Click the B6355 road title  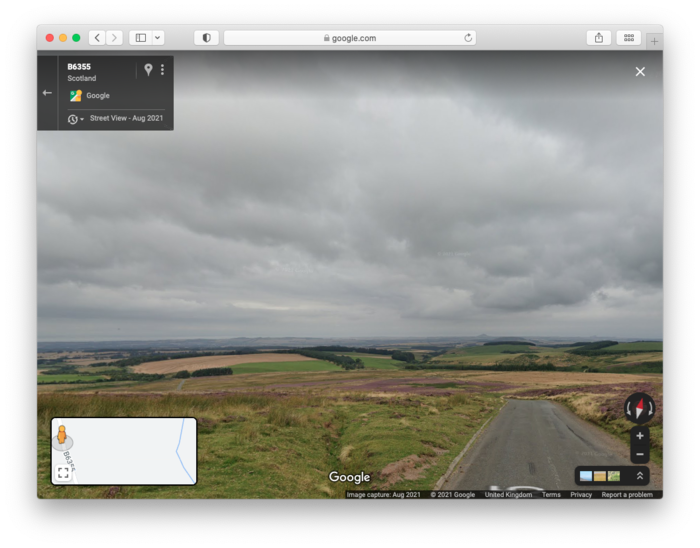tap(79, 66)
